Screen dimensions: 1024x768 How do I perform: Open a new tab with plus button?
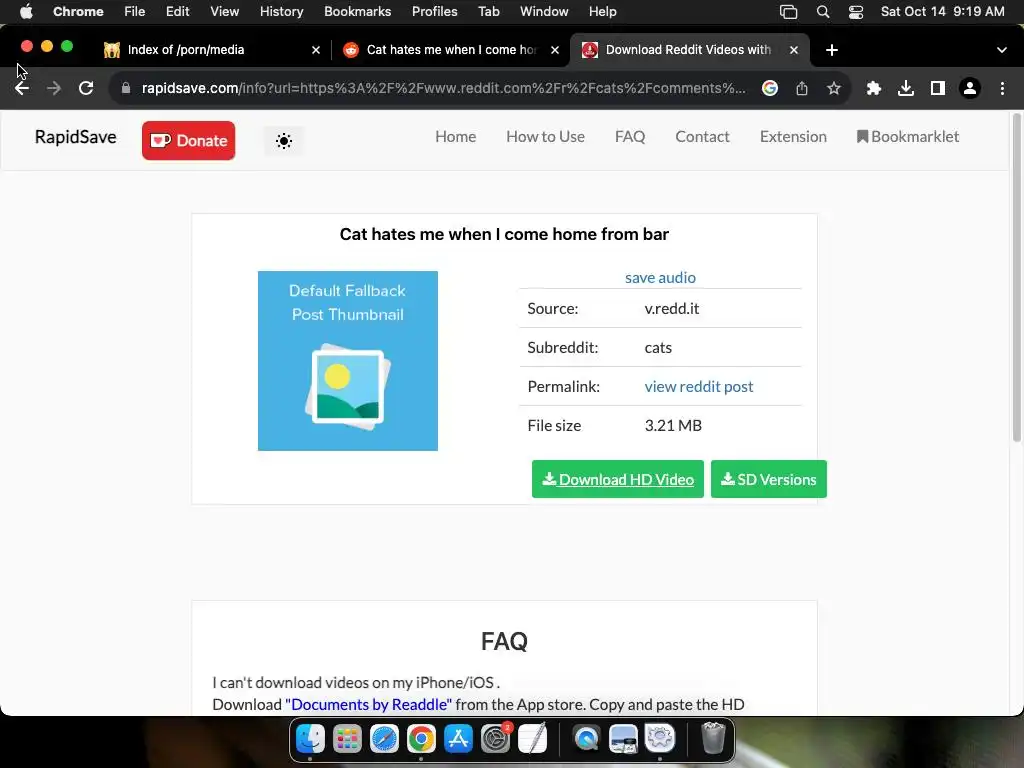point(832,50)
